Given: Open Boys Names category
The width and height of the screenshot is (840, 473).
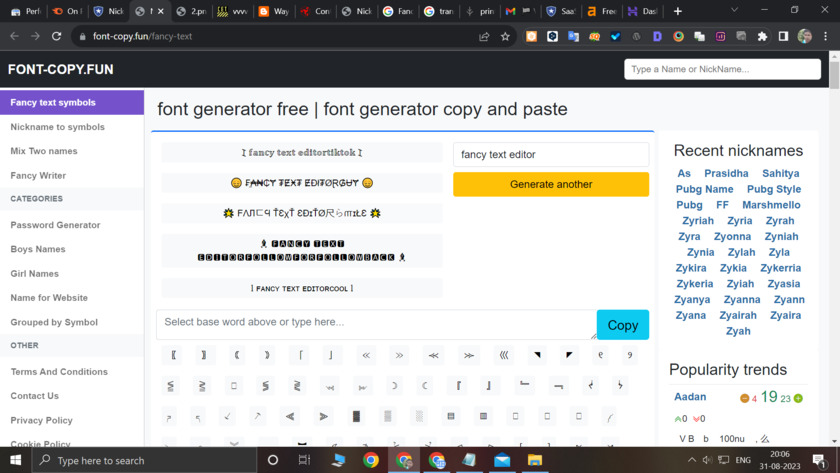Looking at the screenshot, I should 38,249.
